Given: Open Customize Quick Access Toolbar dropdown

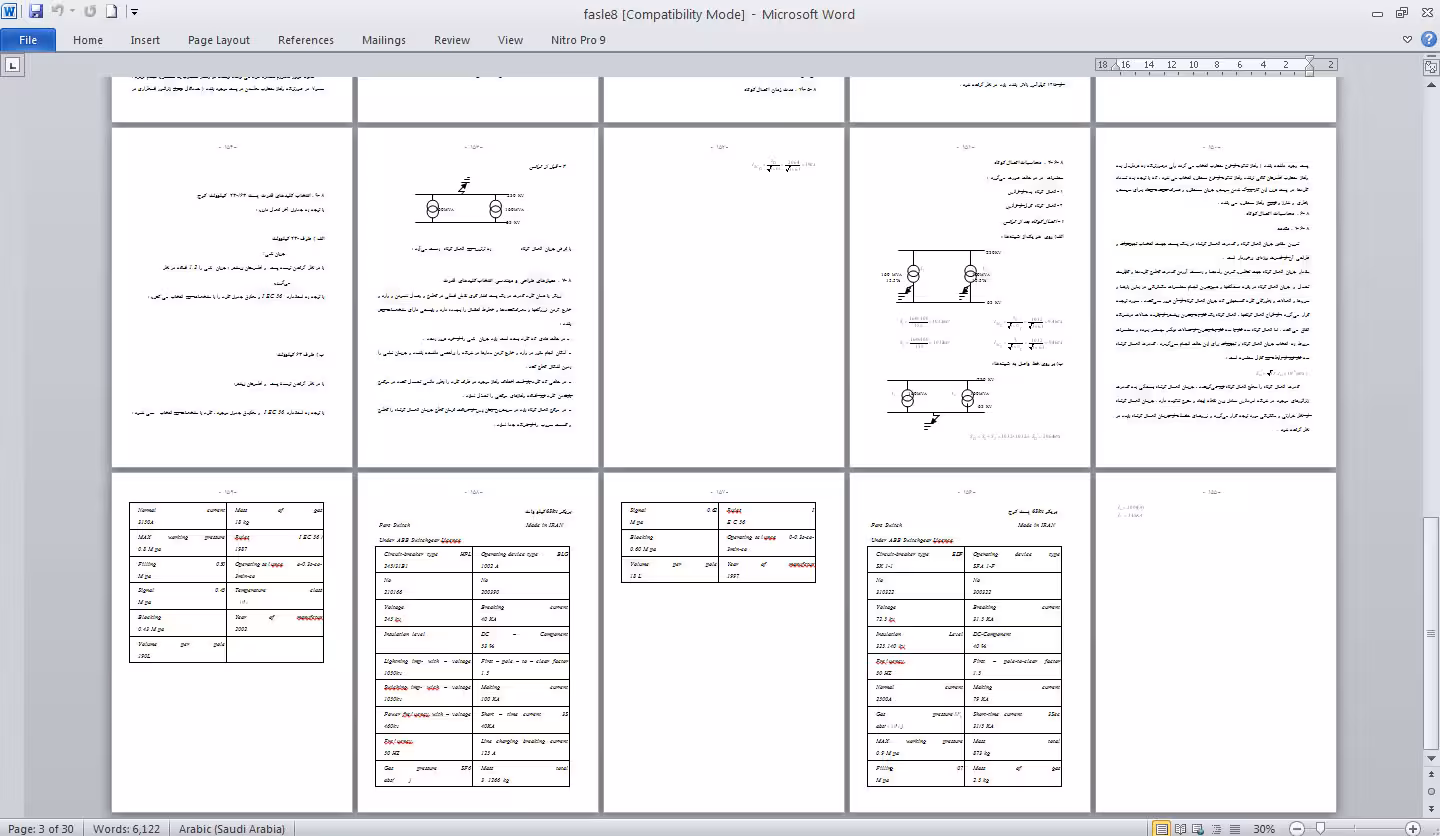Looking at the screenshot, I should [x=134, y=12].
